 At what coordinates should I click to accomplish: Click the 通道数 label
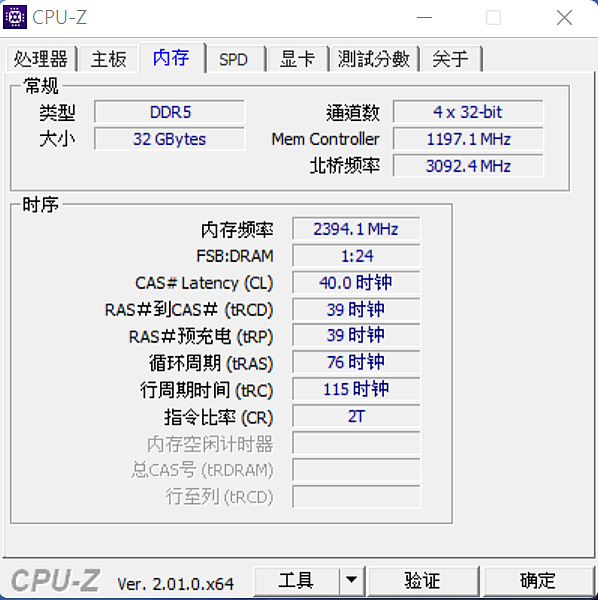pos(353,112)
